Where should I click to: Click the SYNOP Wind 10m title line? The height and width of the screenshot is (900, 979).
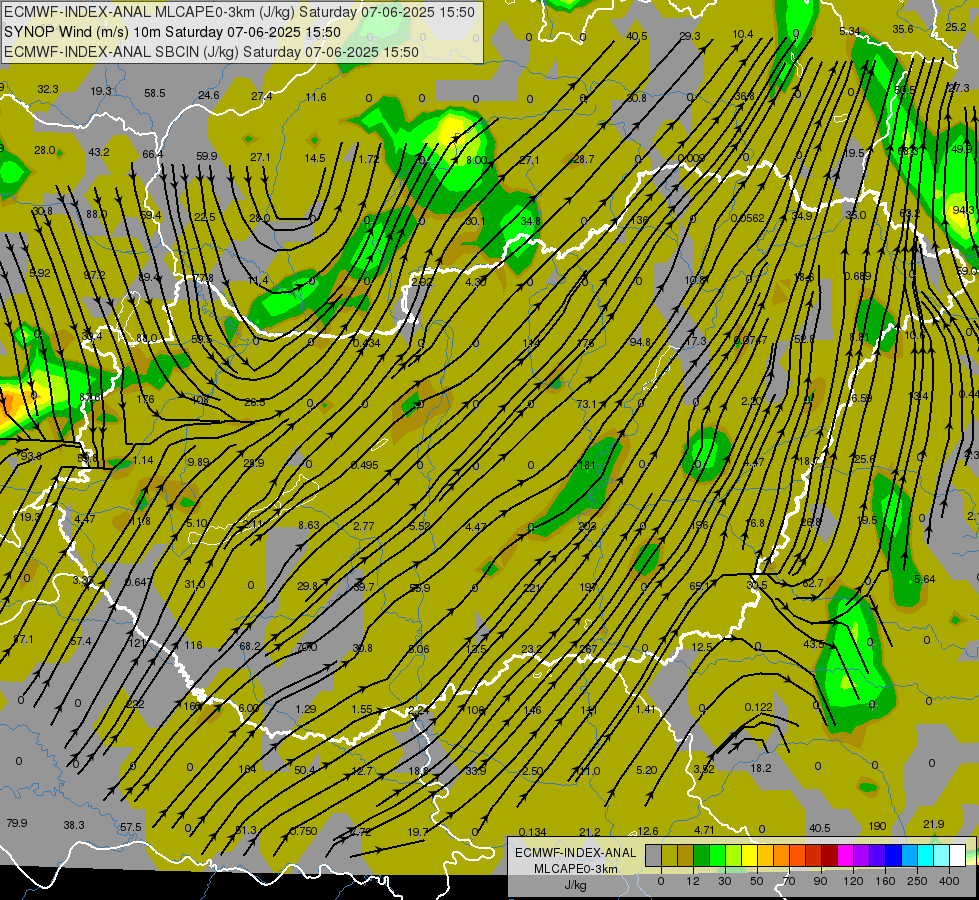point(172,32)
